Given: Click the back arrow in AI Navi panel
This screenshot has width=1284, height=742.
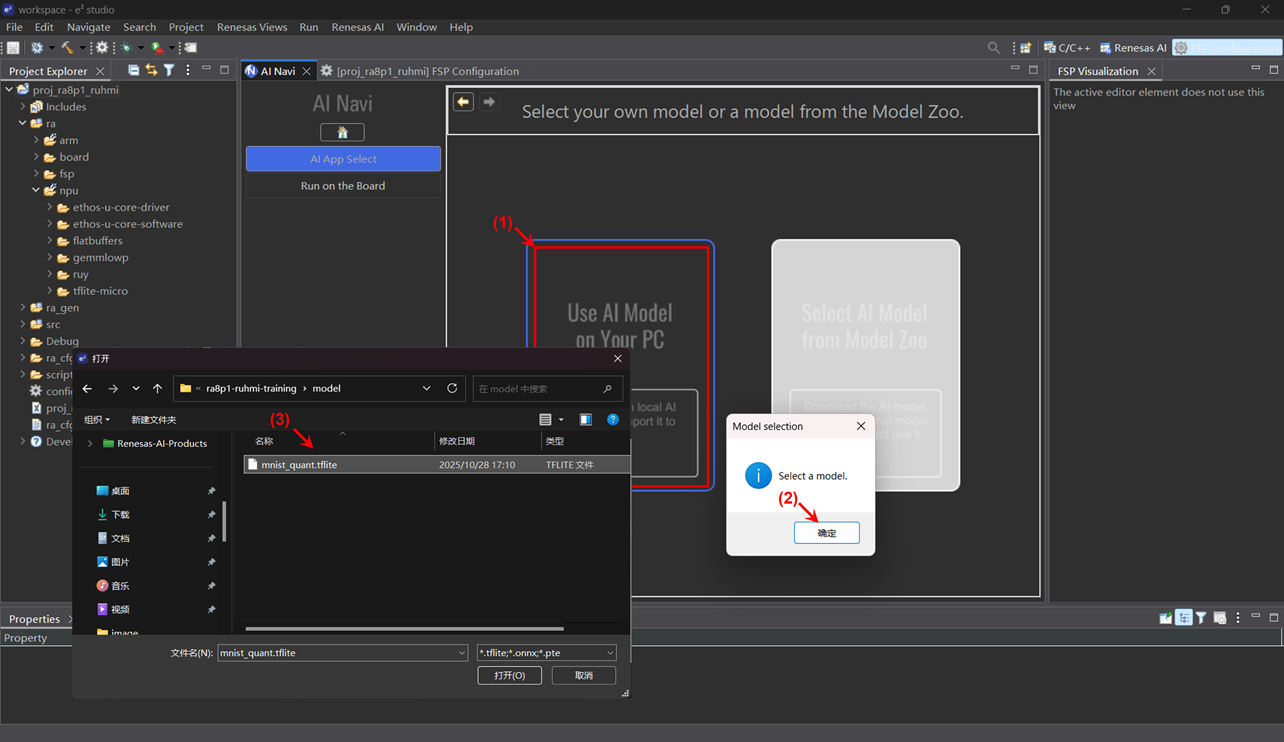Looking at the screenshot, I should [x=463, y=101].
